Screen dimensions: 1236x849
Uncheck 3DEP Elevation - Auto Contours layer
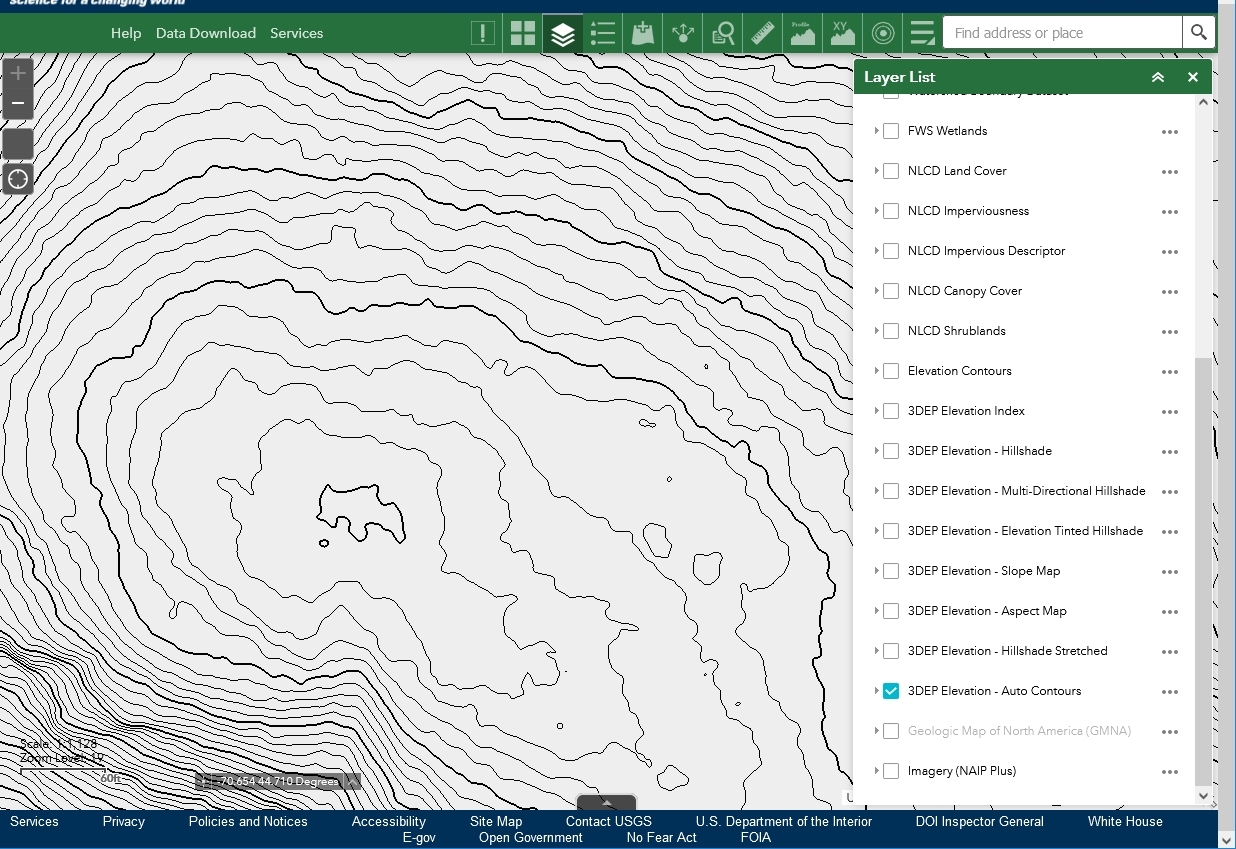[891, 691]
